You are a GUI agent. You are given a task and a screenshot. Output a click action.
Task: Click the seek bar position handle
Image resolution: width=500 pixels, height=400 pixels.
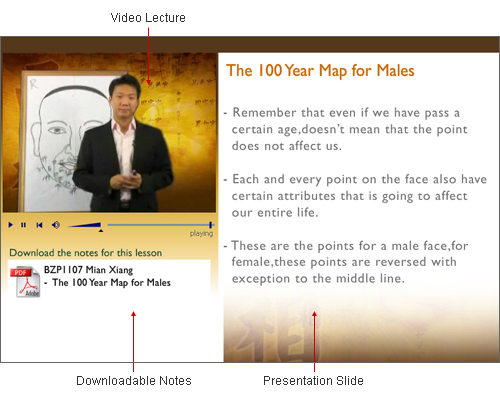210,225
